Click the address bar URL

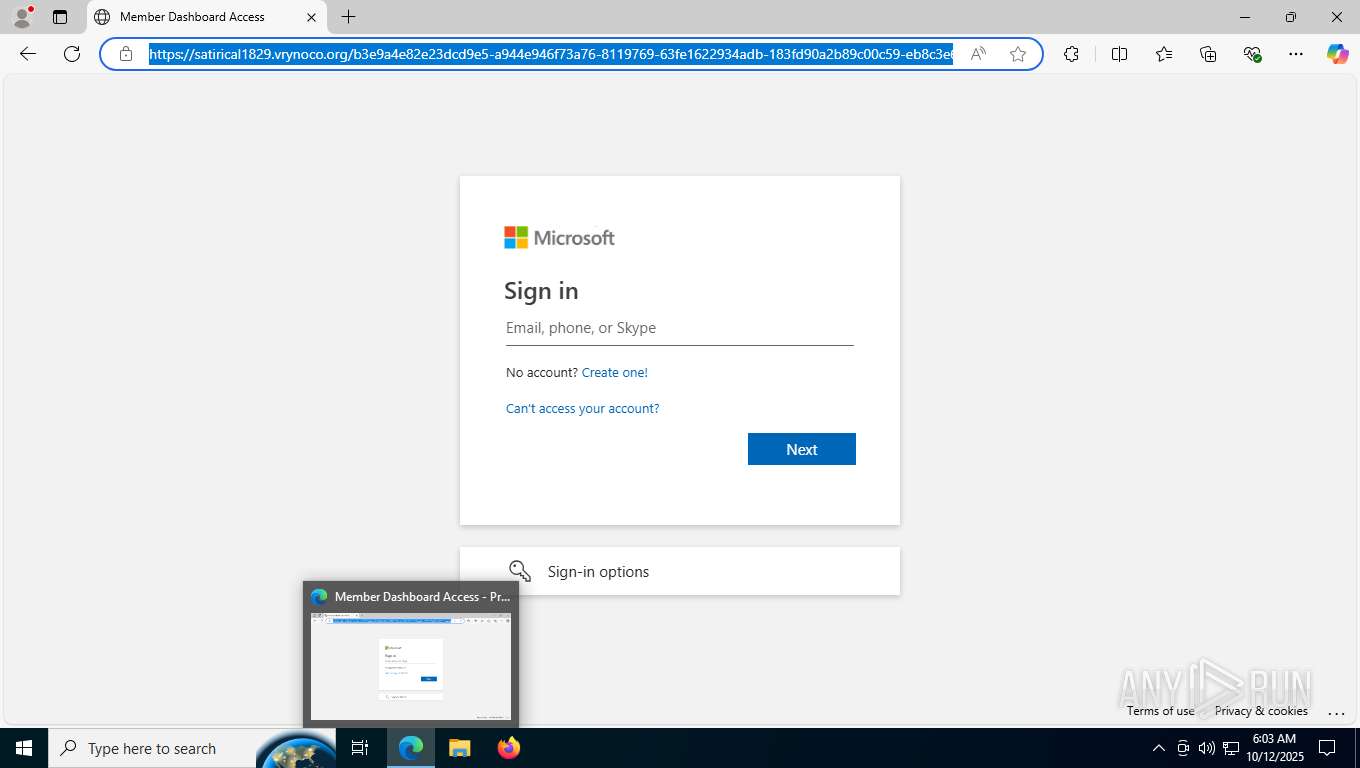pyautogui.click(x=551, y=54)
